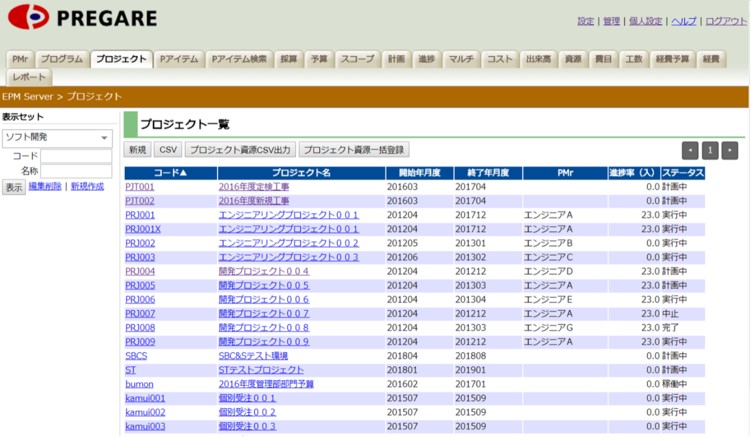
Task: Open the ログアウト link
Action: (725, 21)
